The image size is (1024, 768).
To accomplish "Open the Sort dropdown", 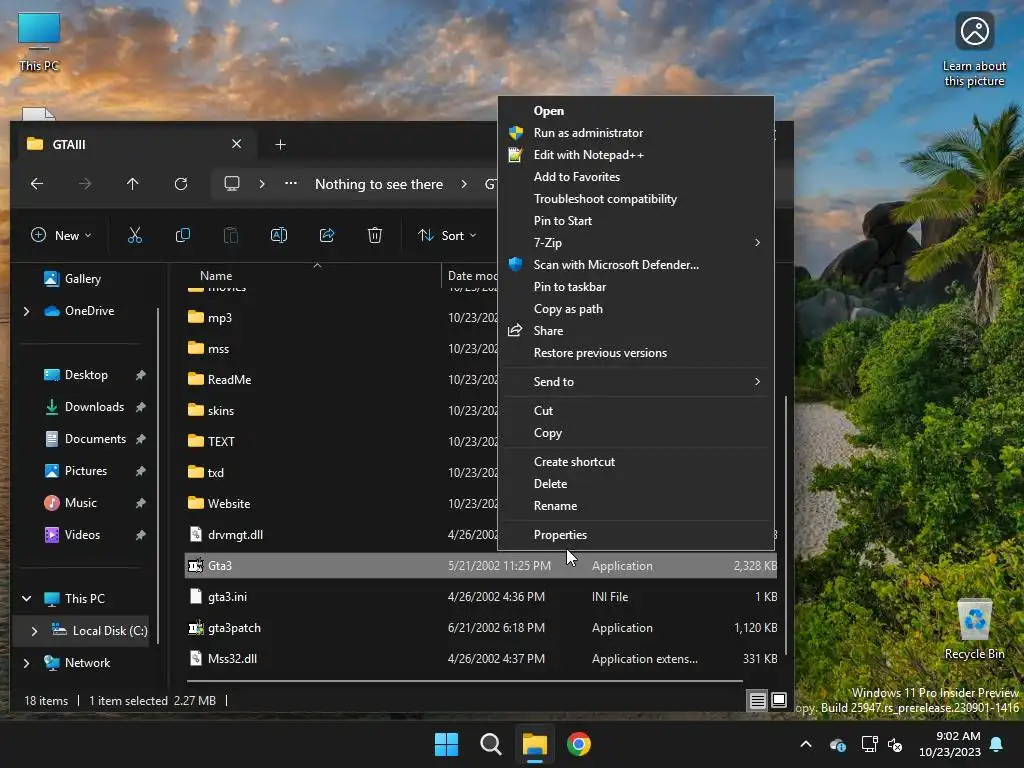I will pos(447,235).
